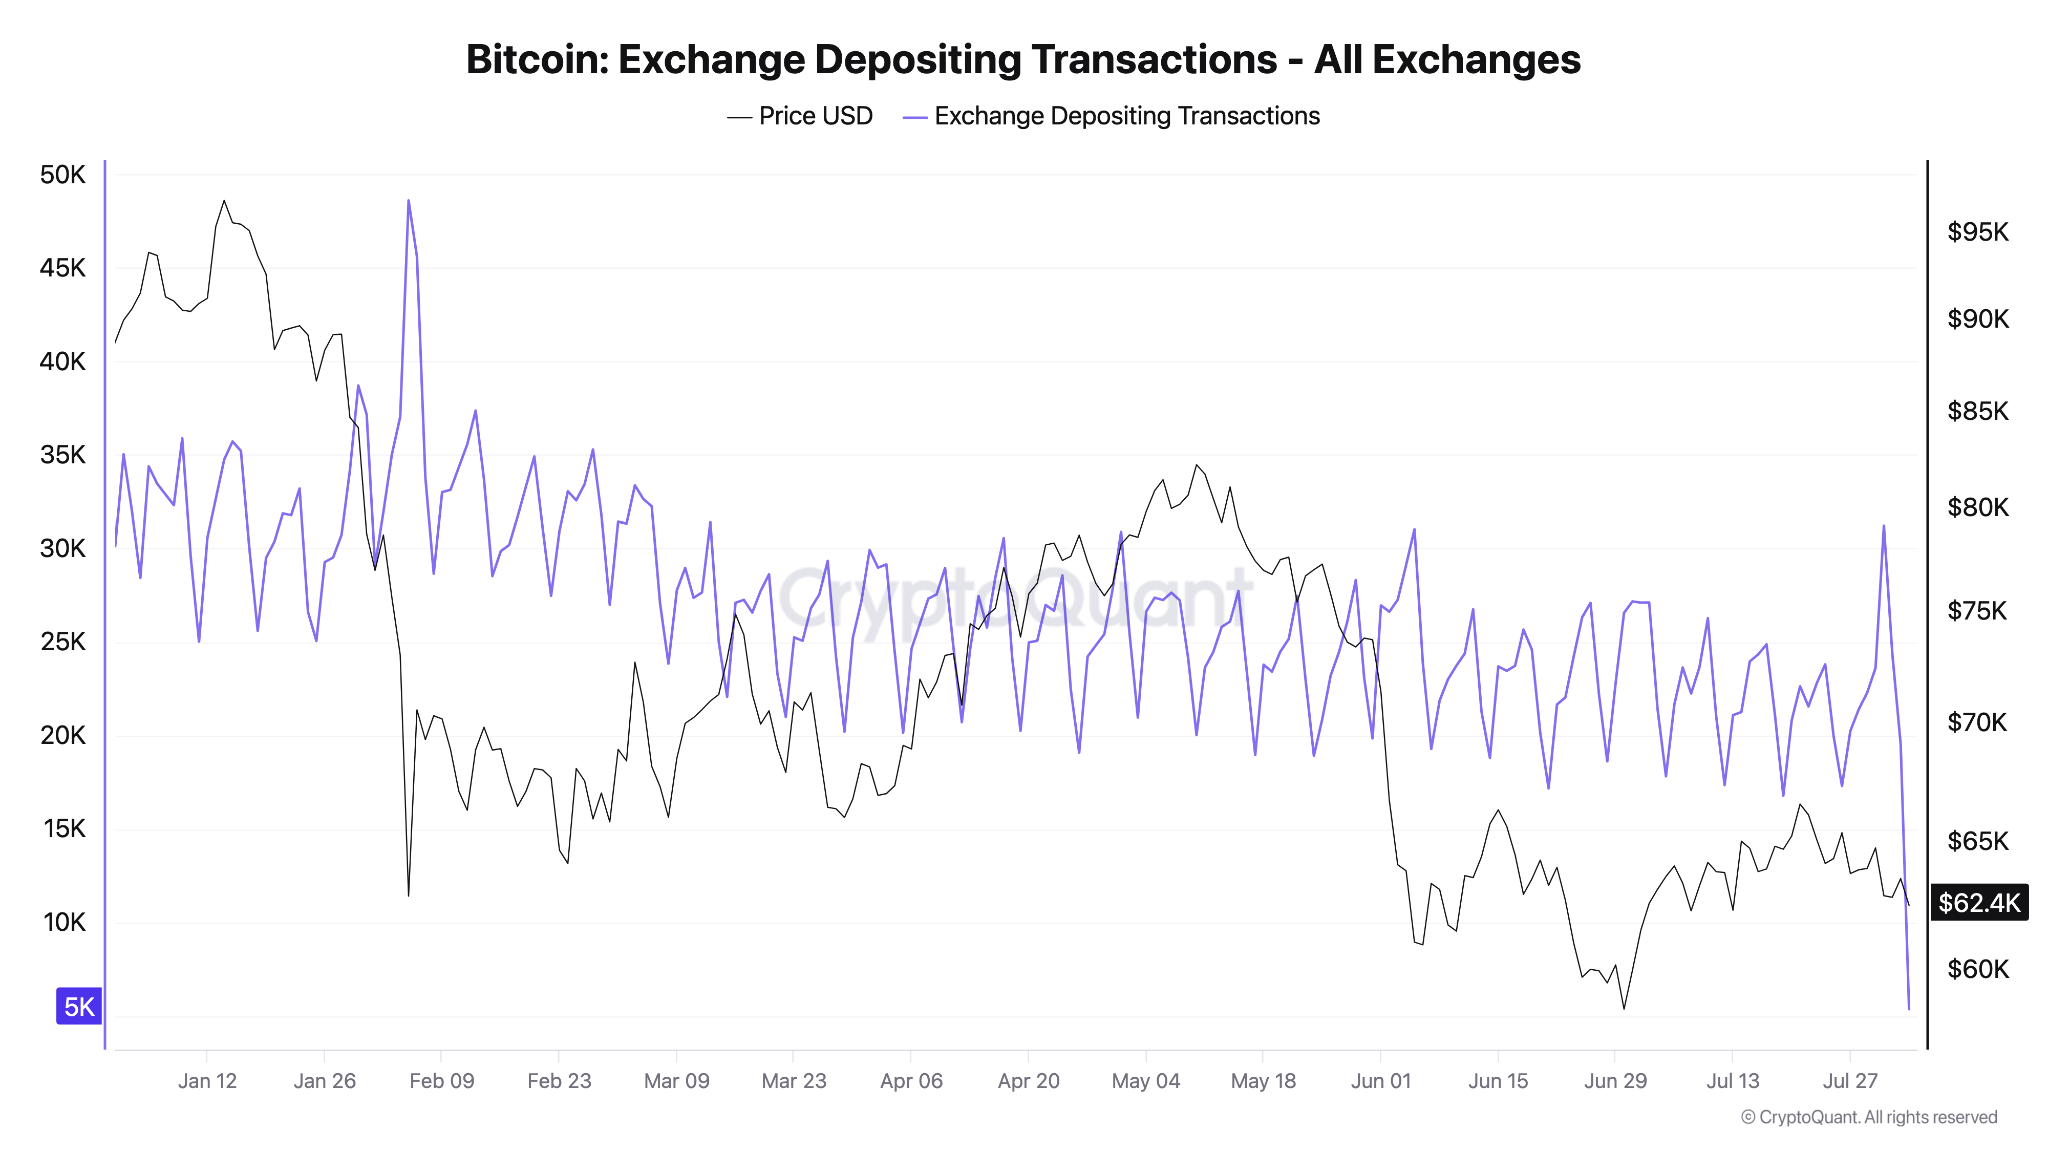Click the black Price USD legend line
Image resolution: width=2048 pixels, height=1152 pixels.
click(x=740, y=117)
